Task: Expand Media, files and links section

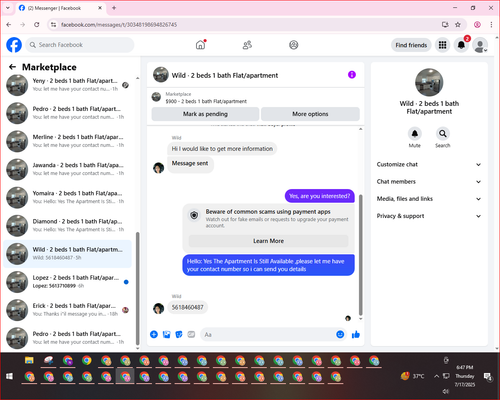Action: tap(429, 199)
